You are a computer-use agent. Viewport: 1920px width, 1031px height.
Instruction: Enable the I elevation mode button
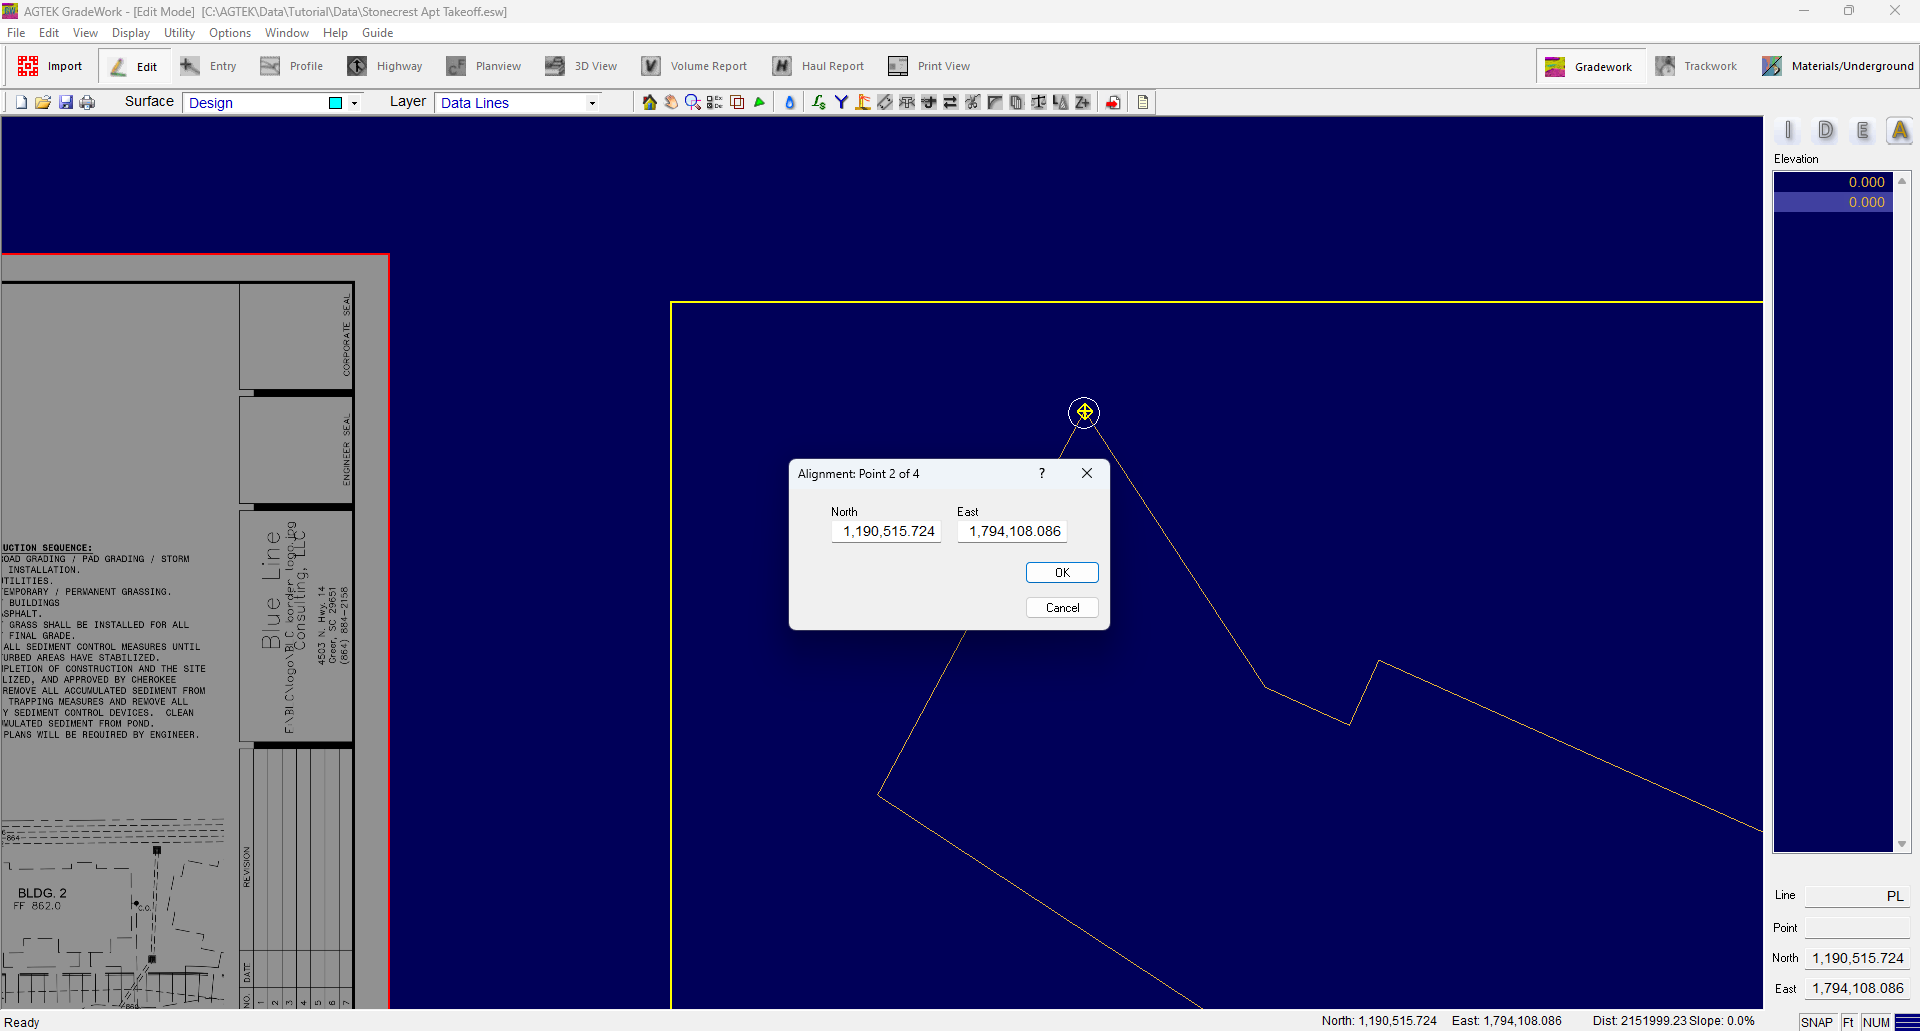point(1789,130)
